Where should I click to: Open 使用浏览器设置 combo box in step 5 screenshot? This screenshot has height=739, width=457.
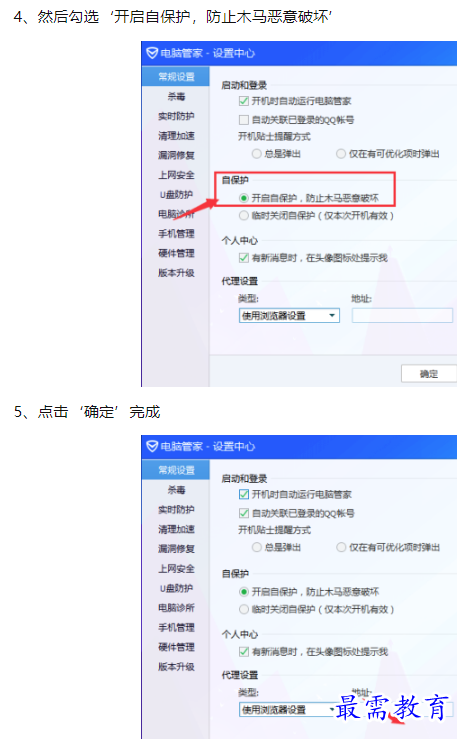click(x=289, y=709)
